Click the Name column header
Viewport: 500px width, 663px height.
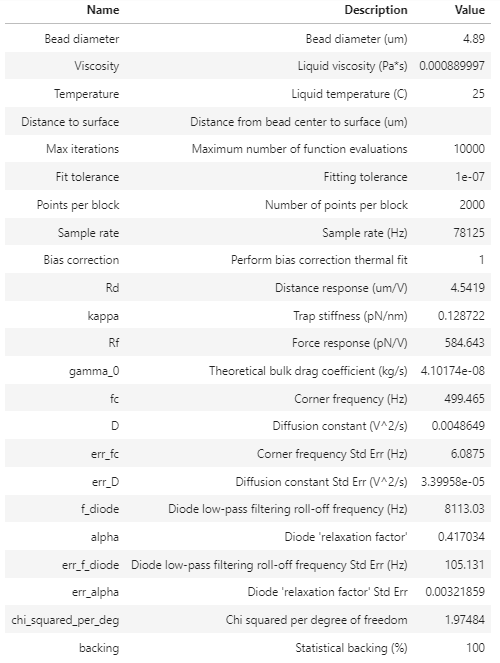[x=103, y=10]
